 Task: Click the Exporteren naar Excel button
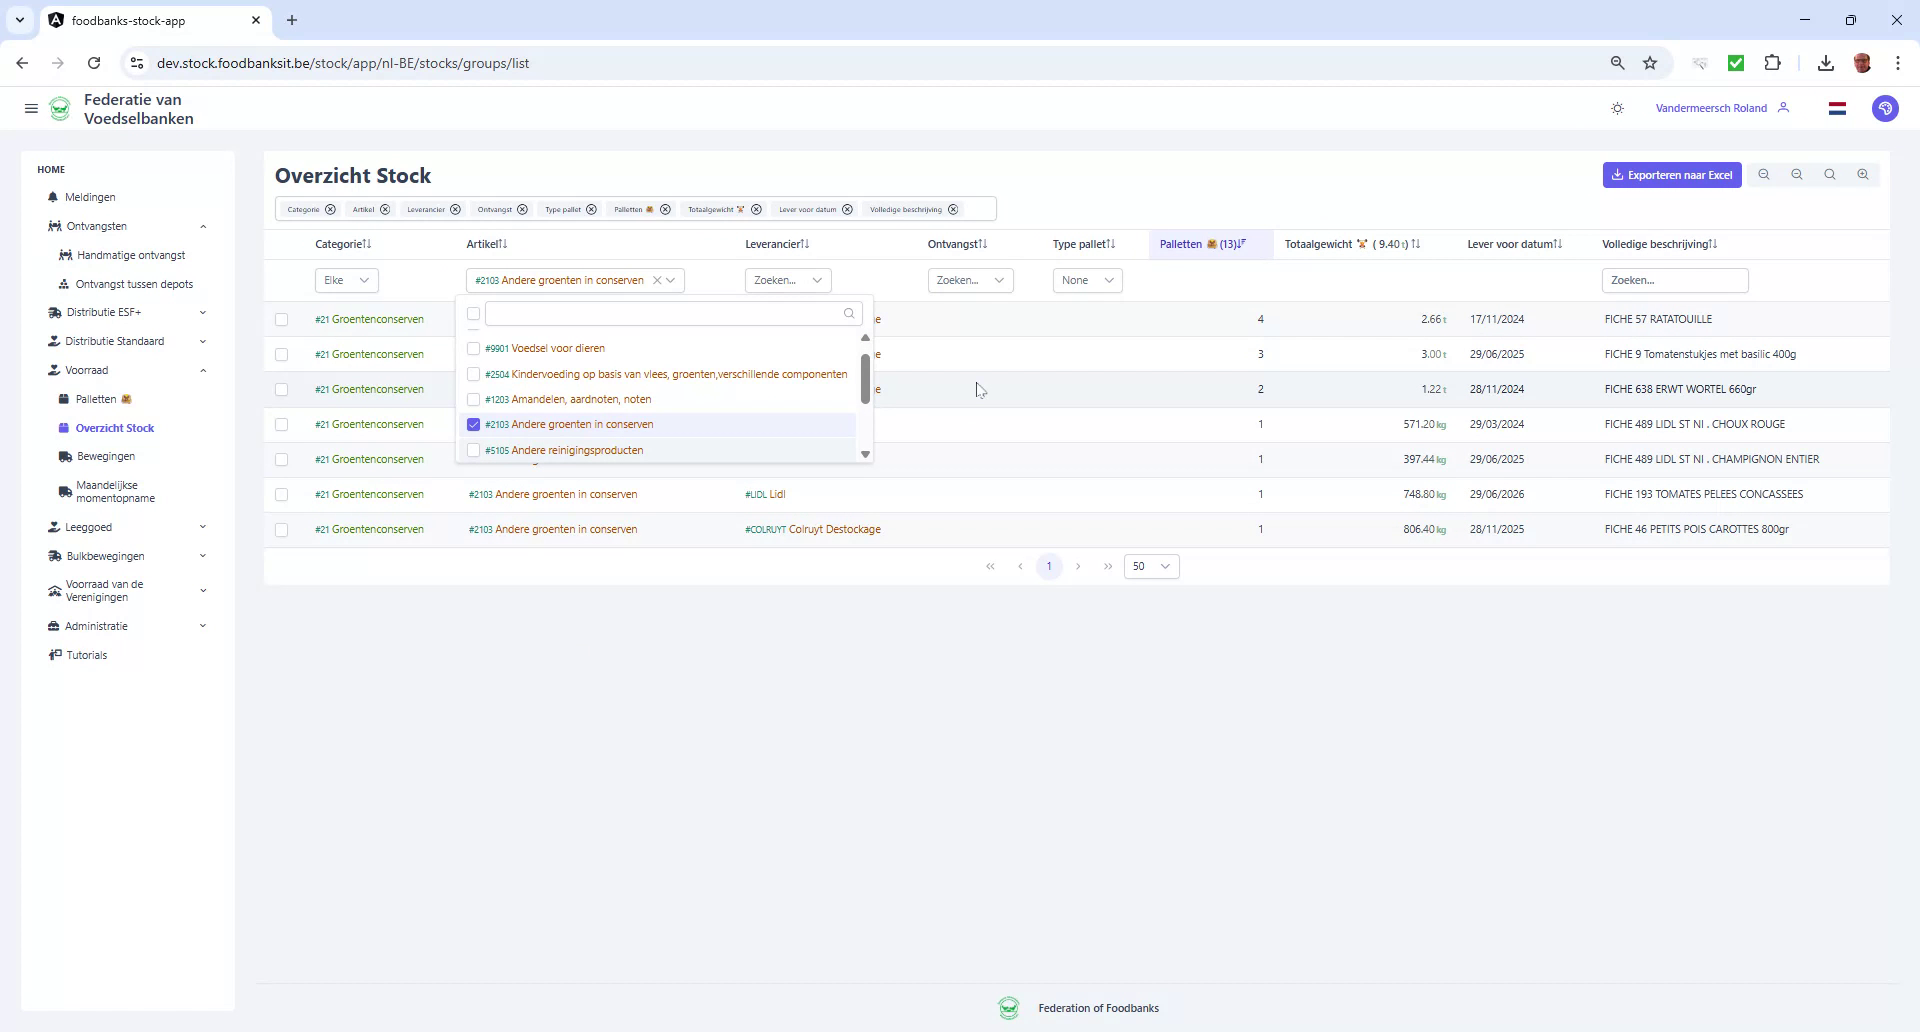pyautogui.click(x=1672, y=174)
